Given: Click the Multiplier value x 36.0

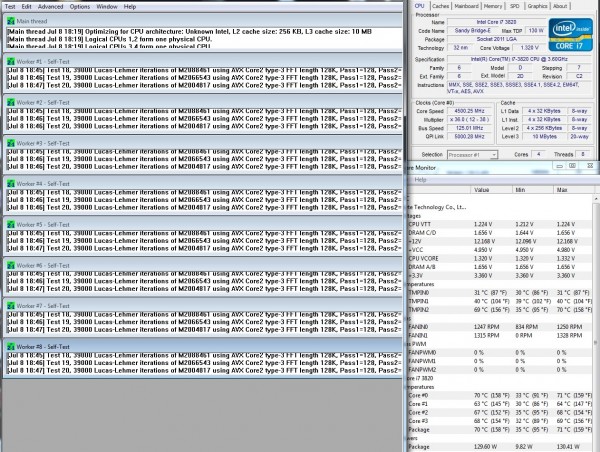Looking at the screenshot, I should (470, 120).
